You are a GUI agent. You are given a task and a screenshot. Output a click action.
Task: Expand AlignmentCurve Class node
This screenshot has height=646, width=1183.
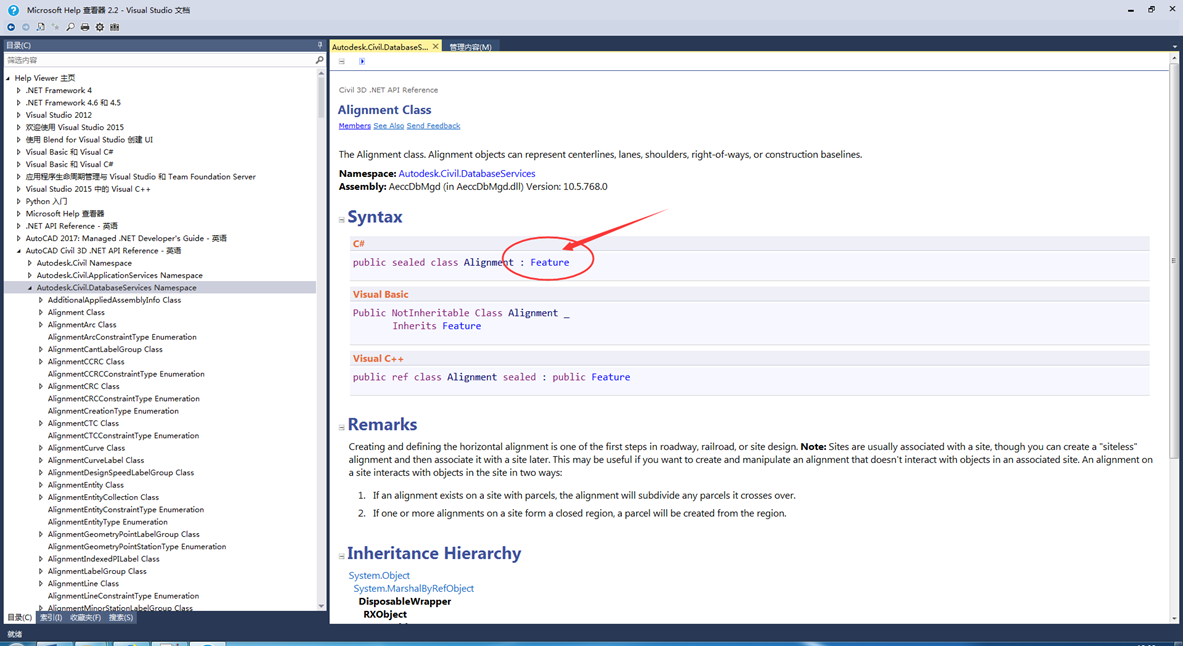click(41, 448)
